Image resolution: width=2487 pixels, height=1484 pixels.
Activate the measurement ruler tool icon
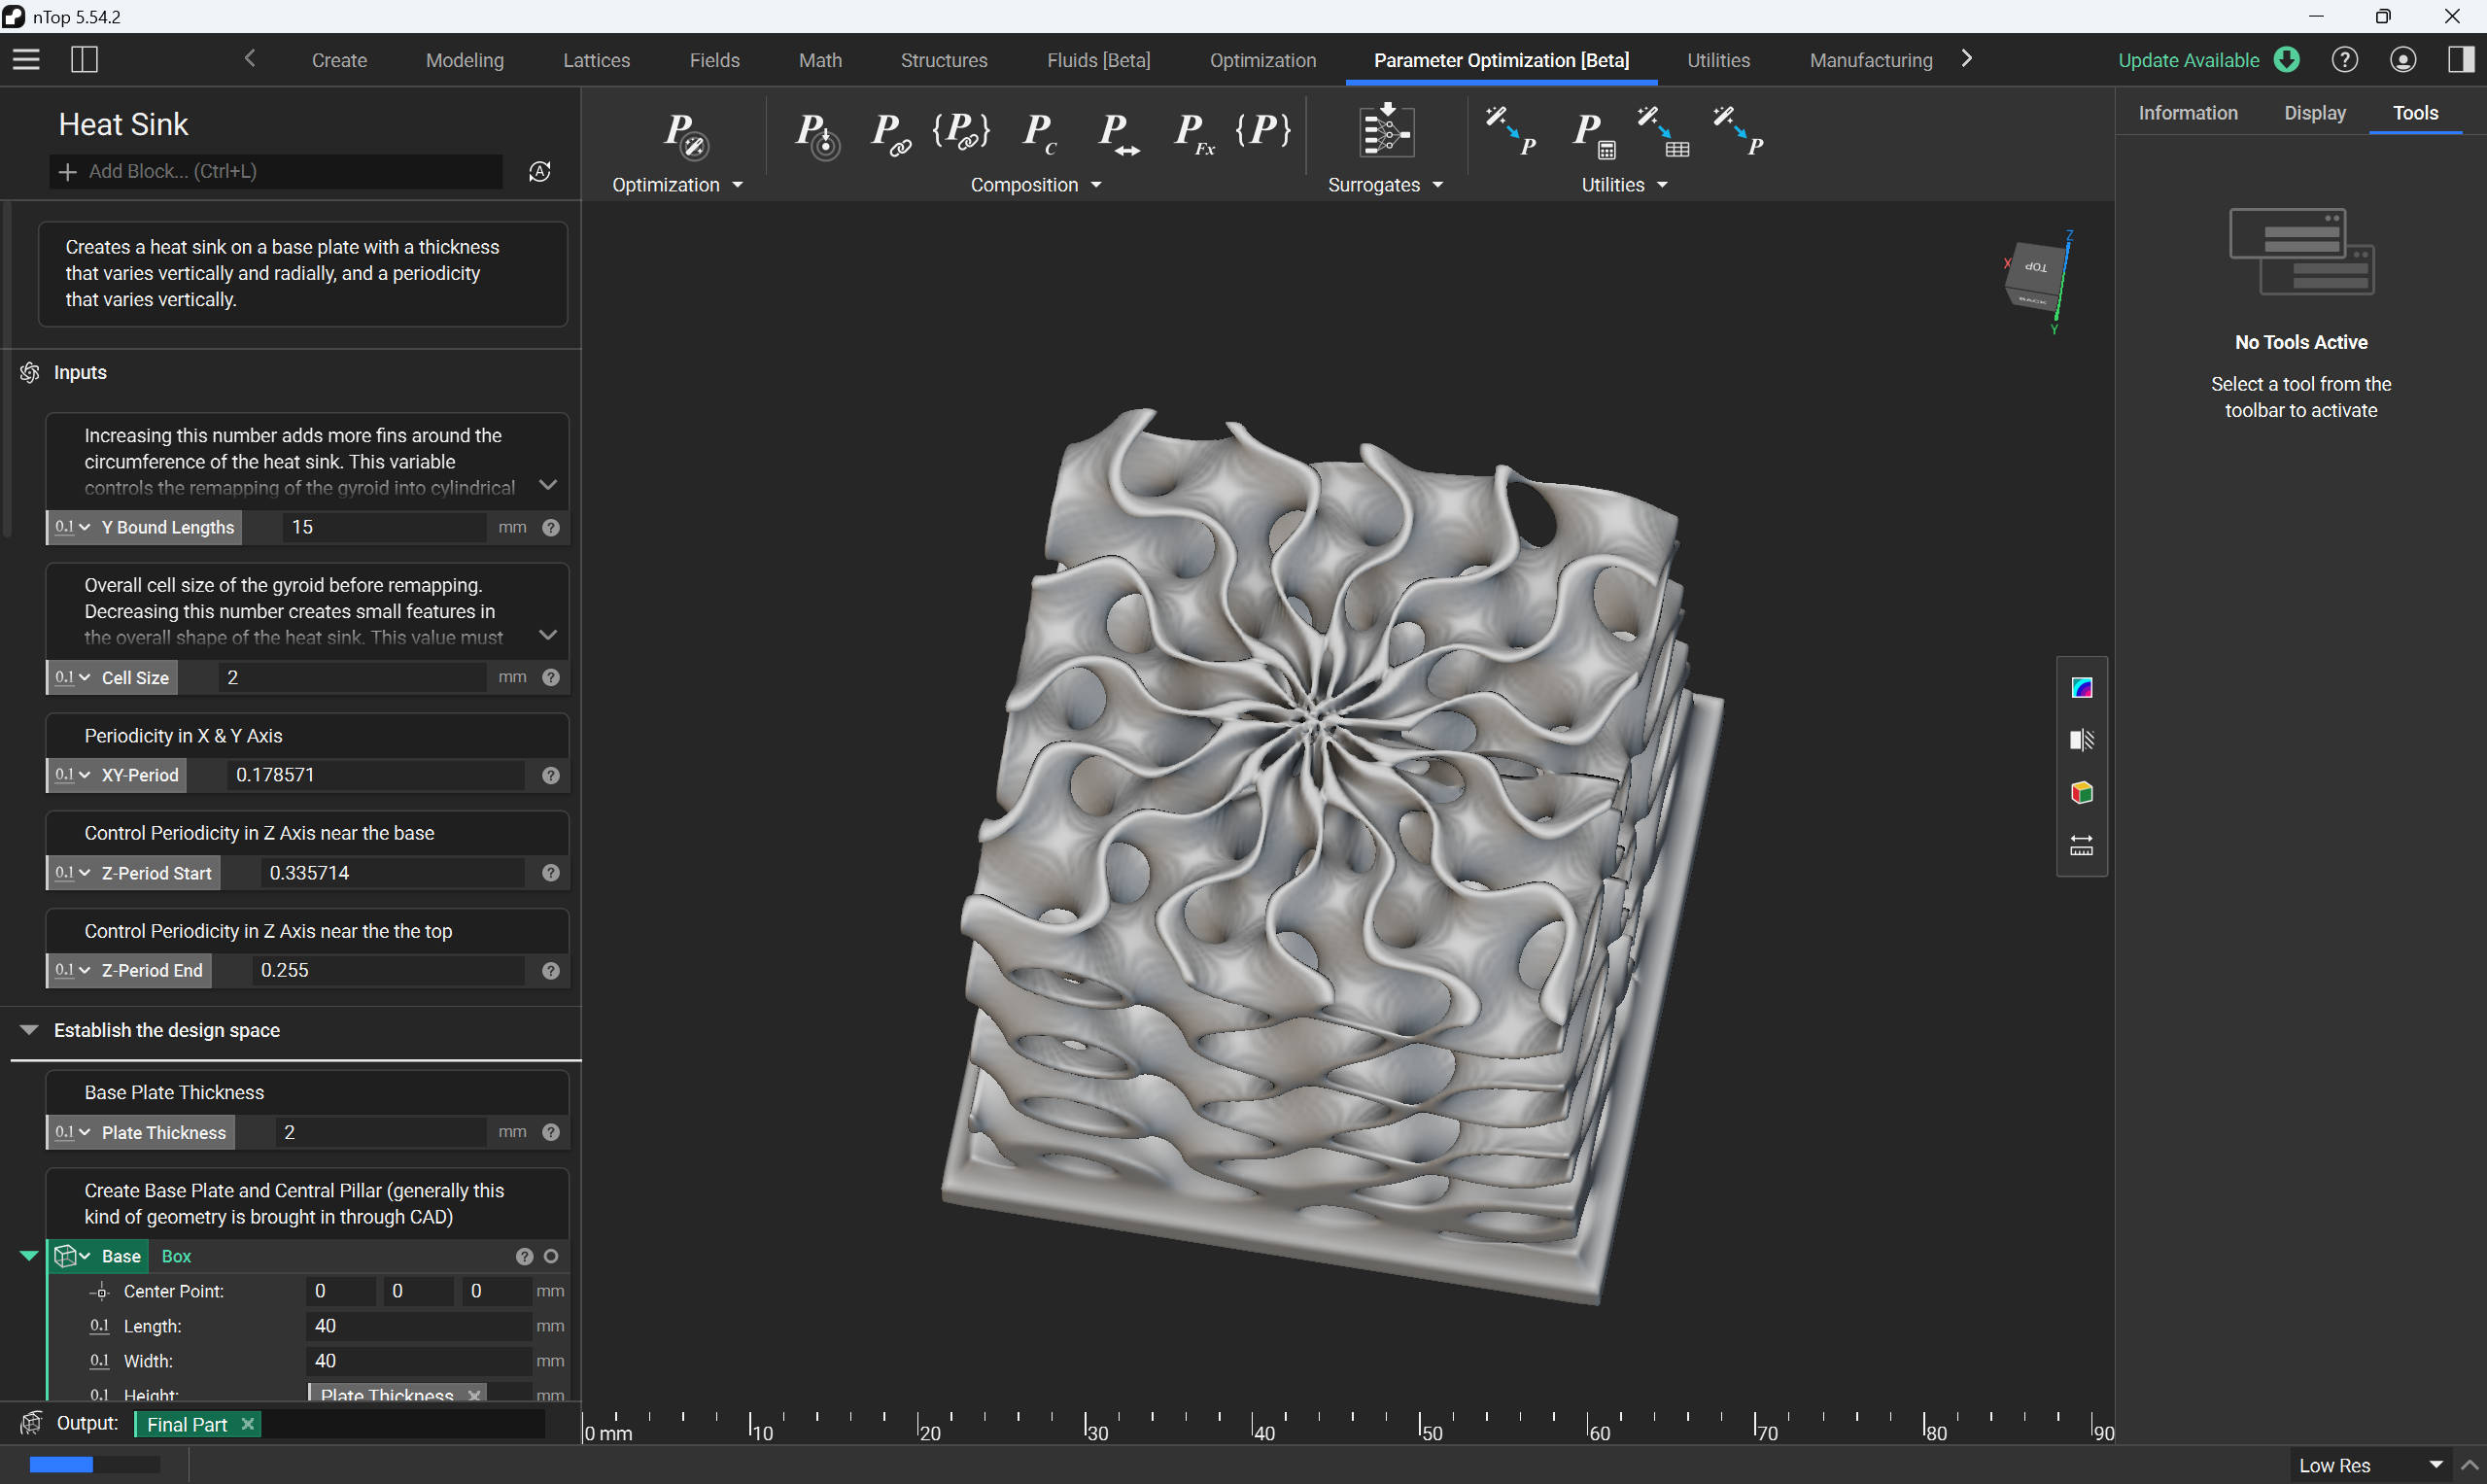2081,845
